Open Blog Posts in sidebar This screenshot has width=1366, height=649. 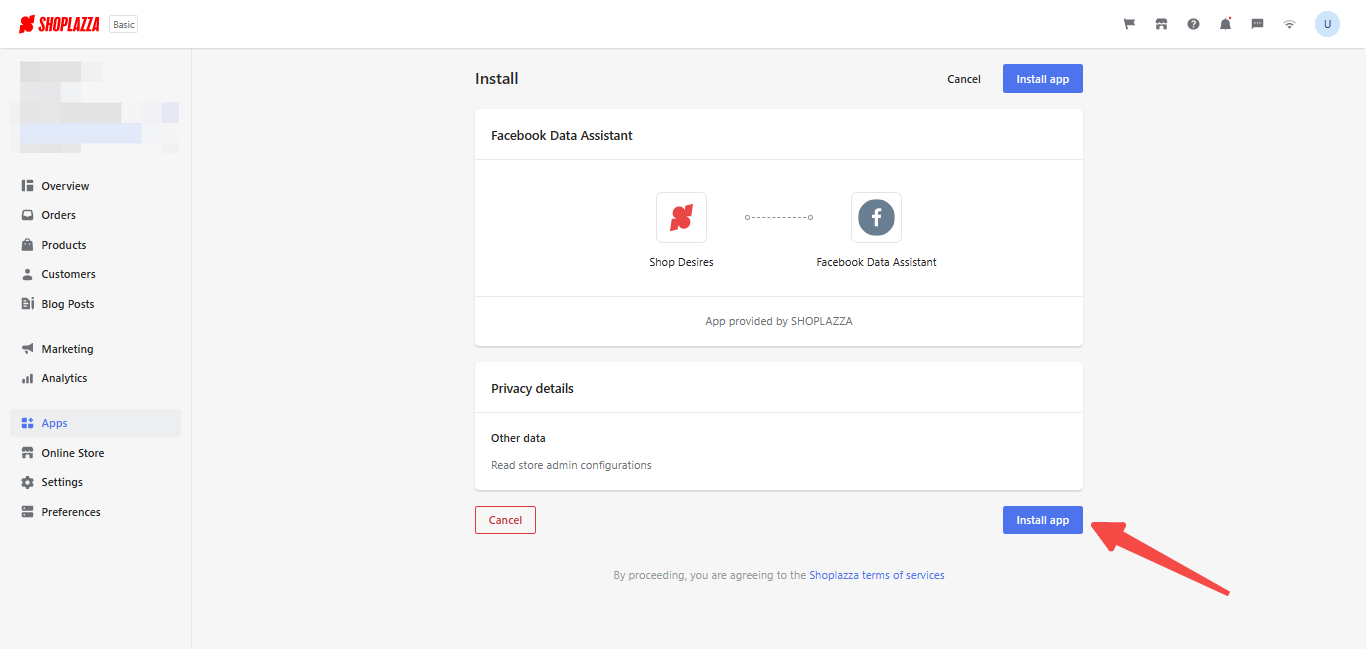95,304
